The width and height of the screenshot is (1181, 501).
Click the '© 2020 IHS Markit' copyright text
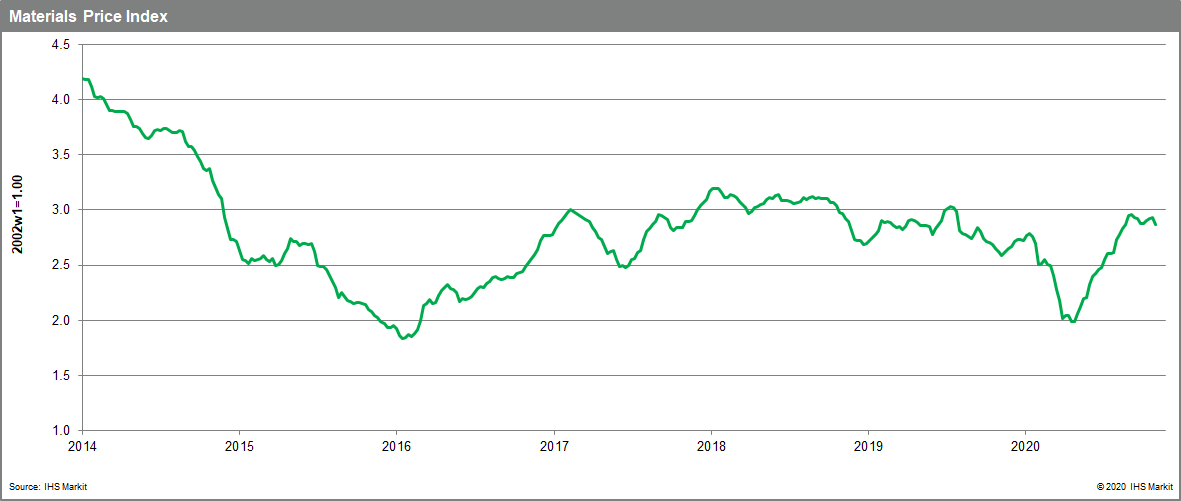tap(1134, 487)
